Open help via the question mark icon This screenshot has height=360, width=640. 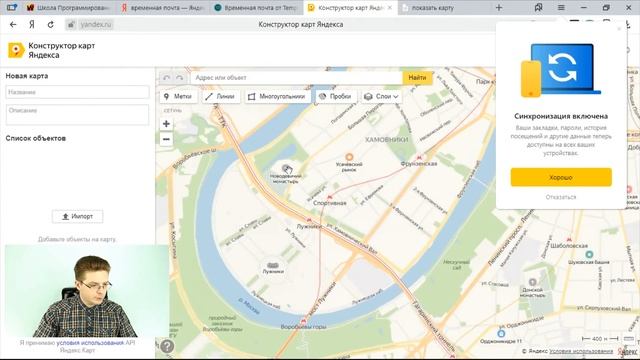(167, 346)
